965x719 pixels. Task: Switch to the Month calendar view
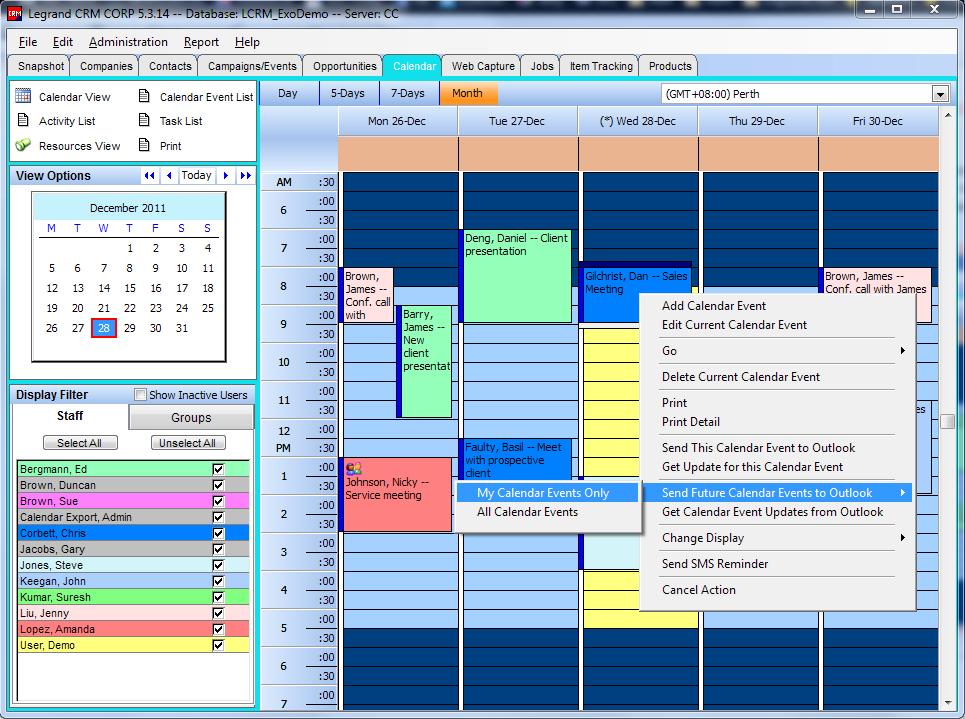tap(468, 94)
